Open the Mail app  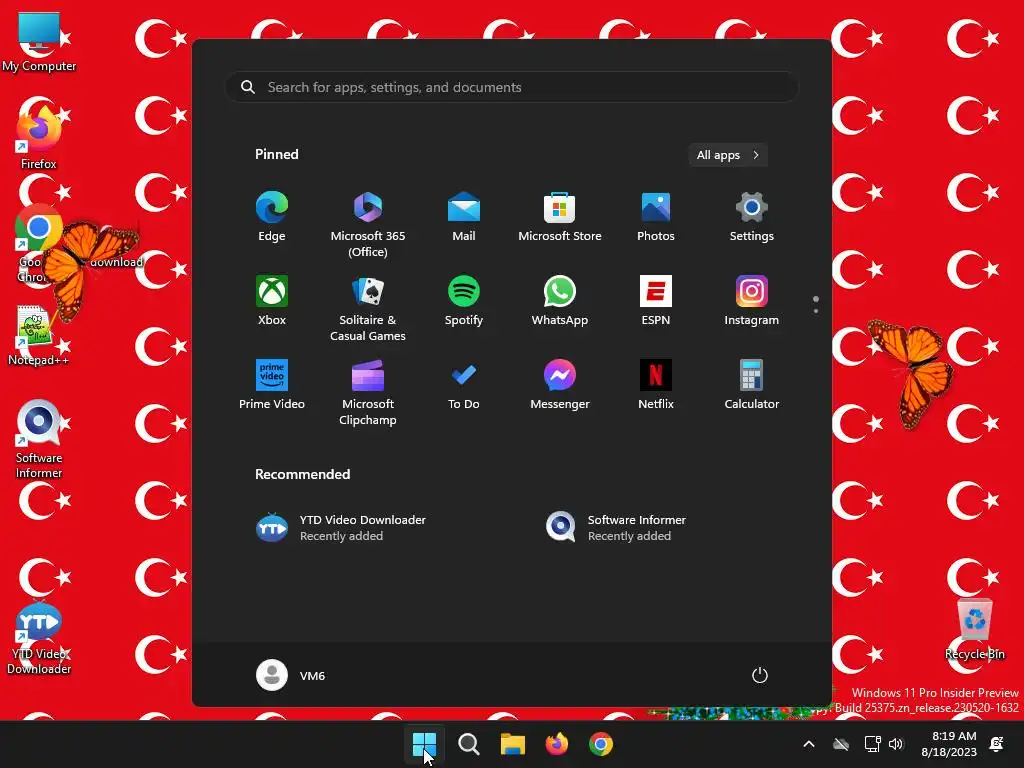(x=464, y=217)
